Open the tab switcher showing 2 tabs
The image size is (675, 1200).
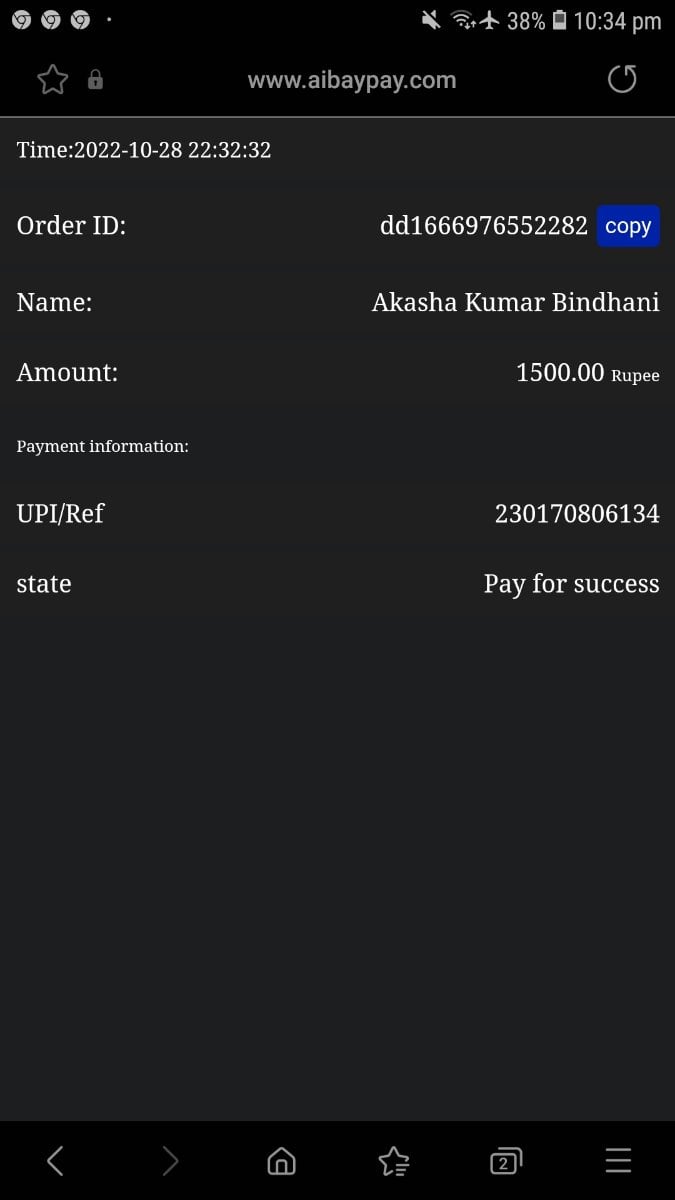coord(505,1160)
